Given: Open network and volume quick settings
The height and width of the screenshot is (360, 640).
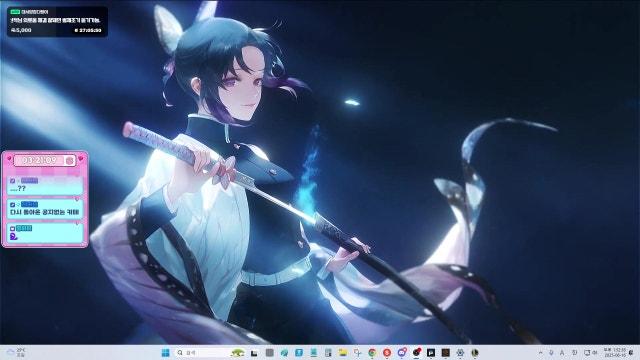Looking at the screenshot, I should pos(590,353).
